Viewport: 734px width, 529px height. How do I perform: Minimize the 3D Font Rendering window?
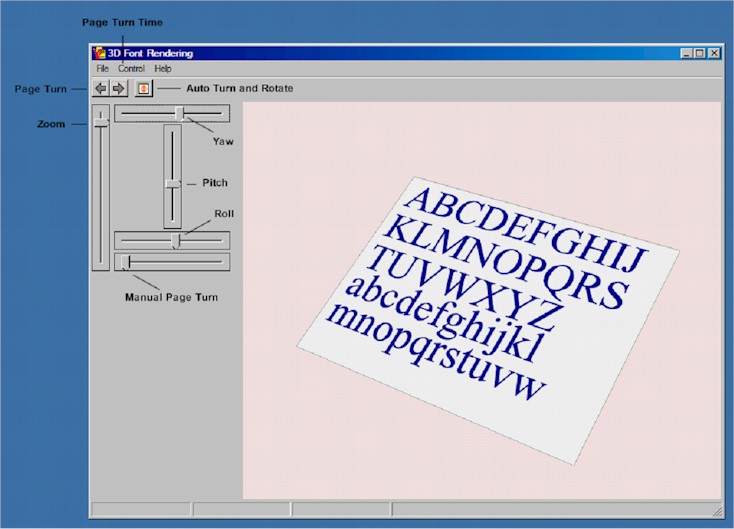point(686,53)
